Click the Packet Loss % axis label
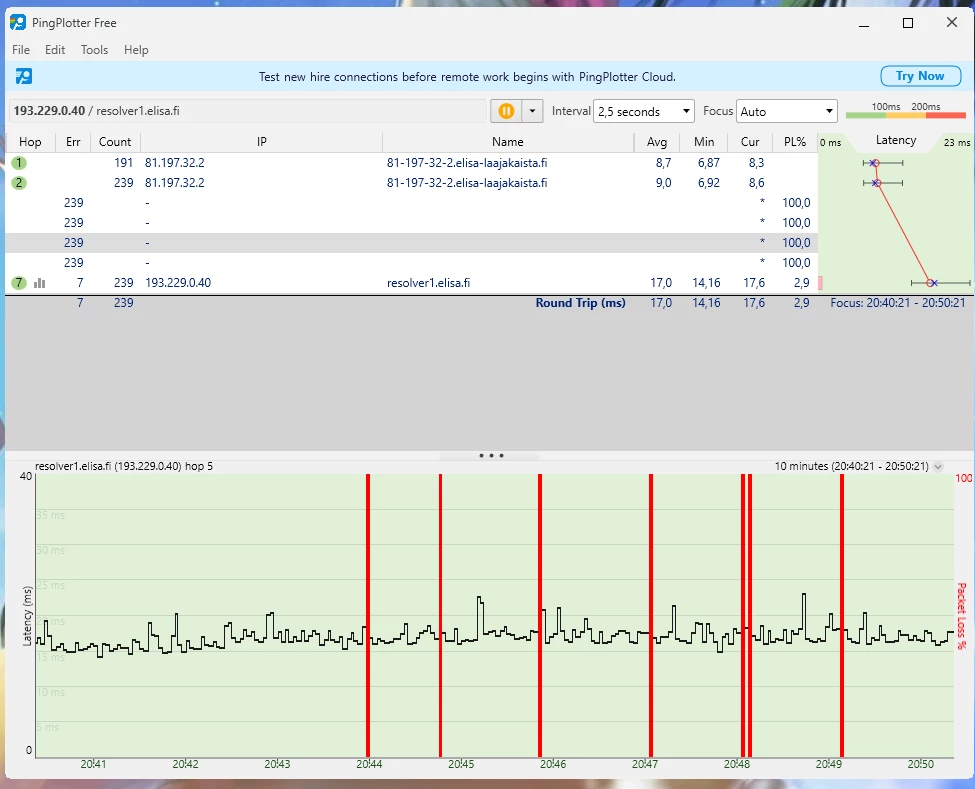The height and width of the screenshot is (789, 975). click(962, 616)
